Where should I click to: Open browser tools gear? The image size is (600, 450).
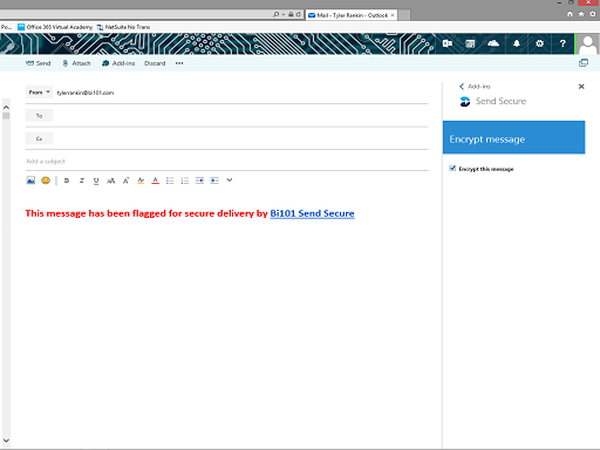coord(593,14)
